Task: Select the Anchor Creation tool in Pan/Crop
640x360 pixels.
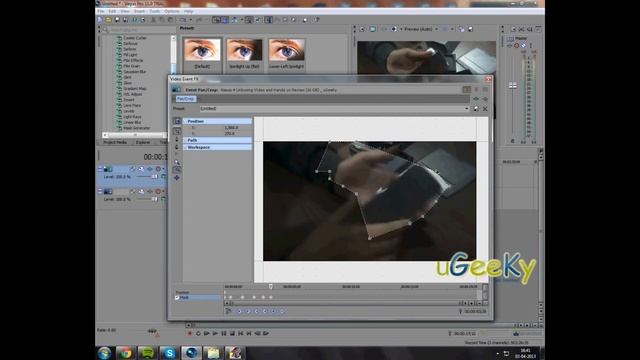Action: point(177,140)
